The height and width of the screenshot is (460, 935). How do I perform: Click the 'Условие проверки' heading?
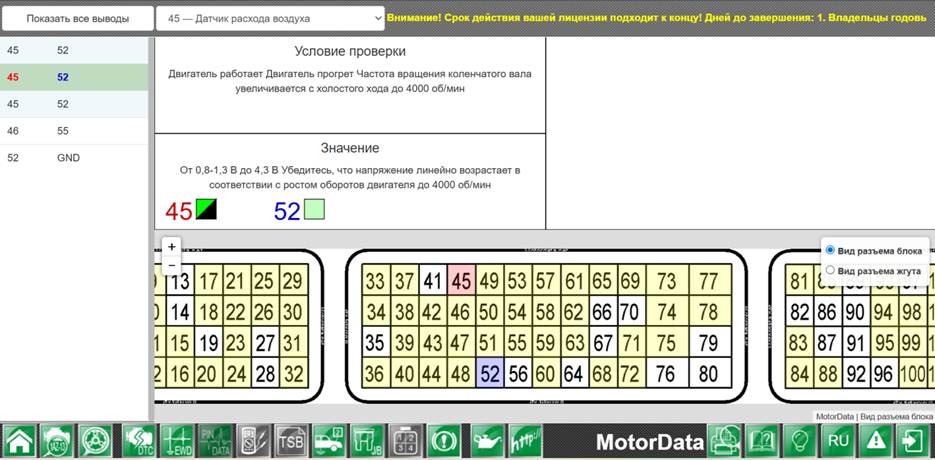click(x=350, y=52)
